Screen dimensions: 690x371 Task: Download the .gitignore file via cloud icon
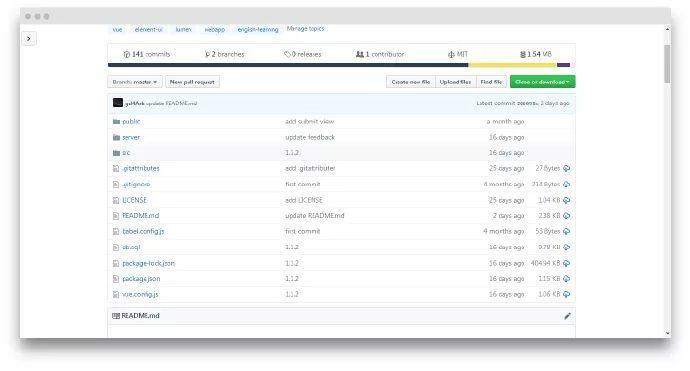point(566,184)
